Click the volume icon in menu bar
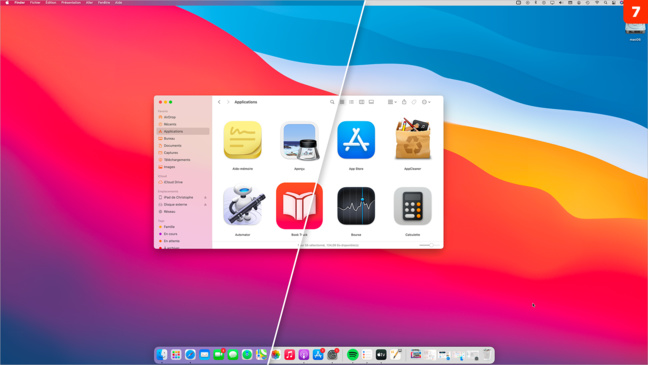This screenshot has height=365, width=648. [x=561, y=2]
